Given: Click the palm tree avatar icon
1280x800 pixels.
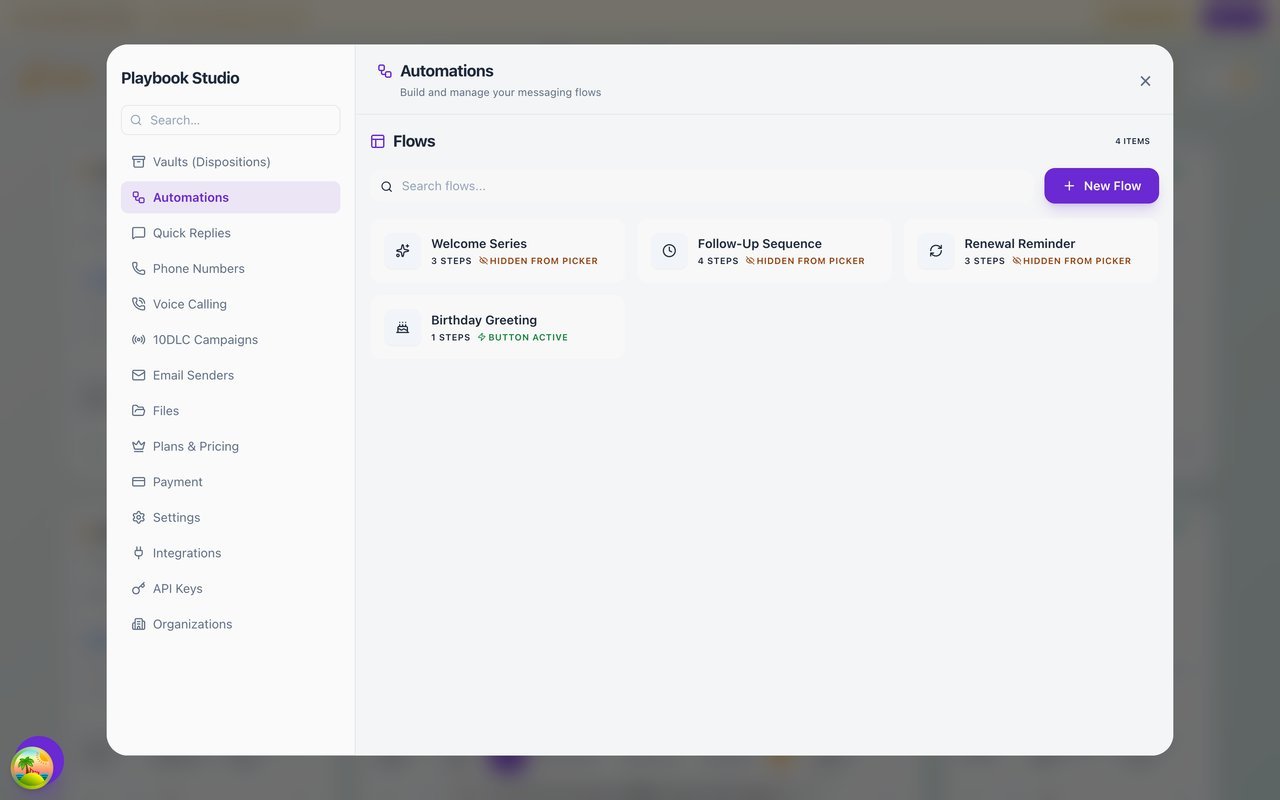Looking at the screenshot, I should point(32,768).
